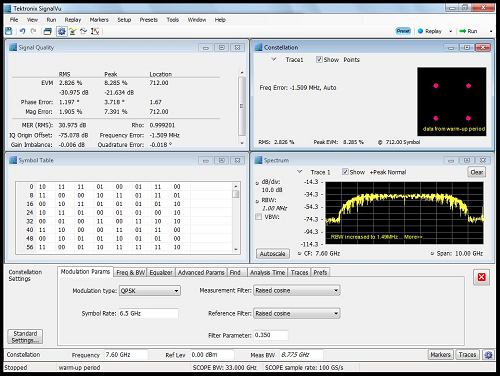Click the Undo arrow icon
The width and height of the screenshot is (500, 376).
pos(22,31)
